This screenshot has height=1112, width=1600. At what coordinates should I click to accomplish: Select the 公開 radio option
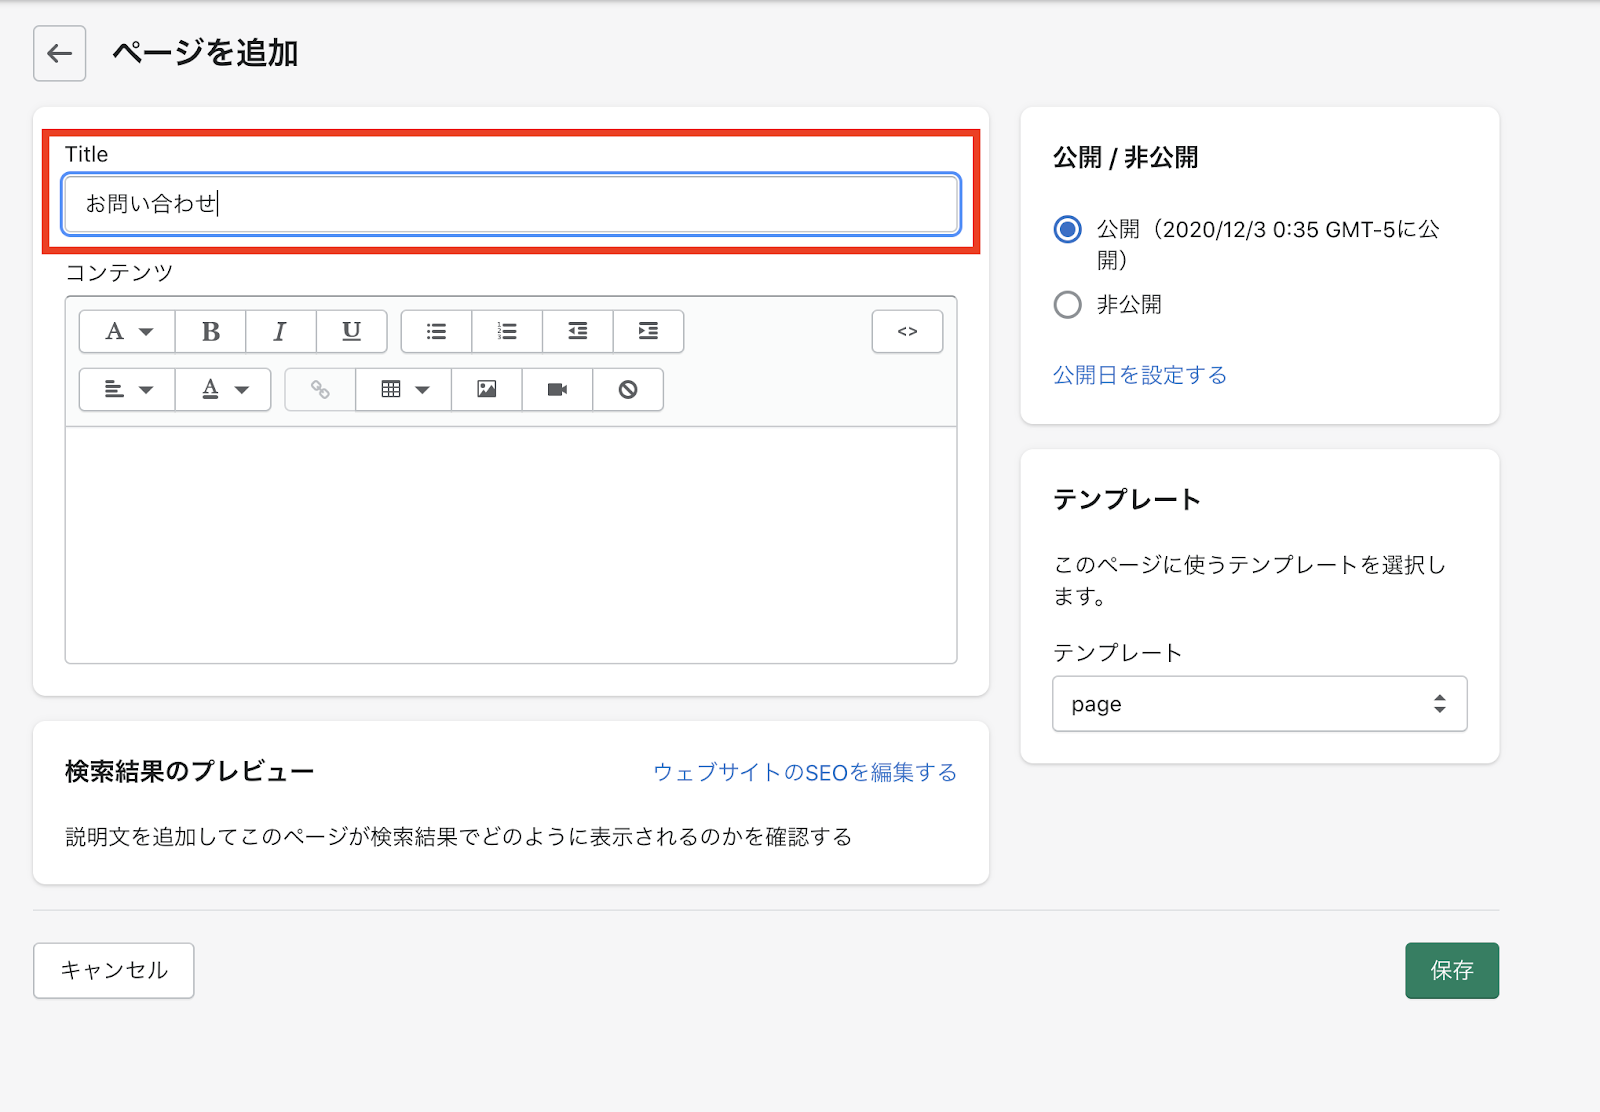1068,230
